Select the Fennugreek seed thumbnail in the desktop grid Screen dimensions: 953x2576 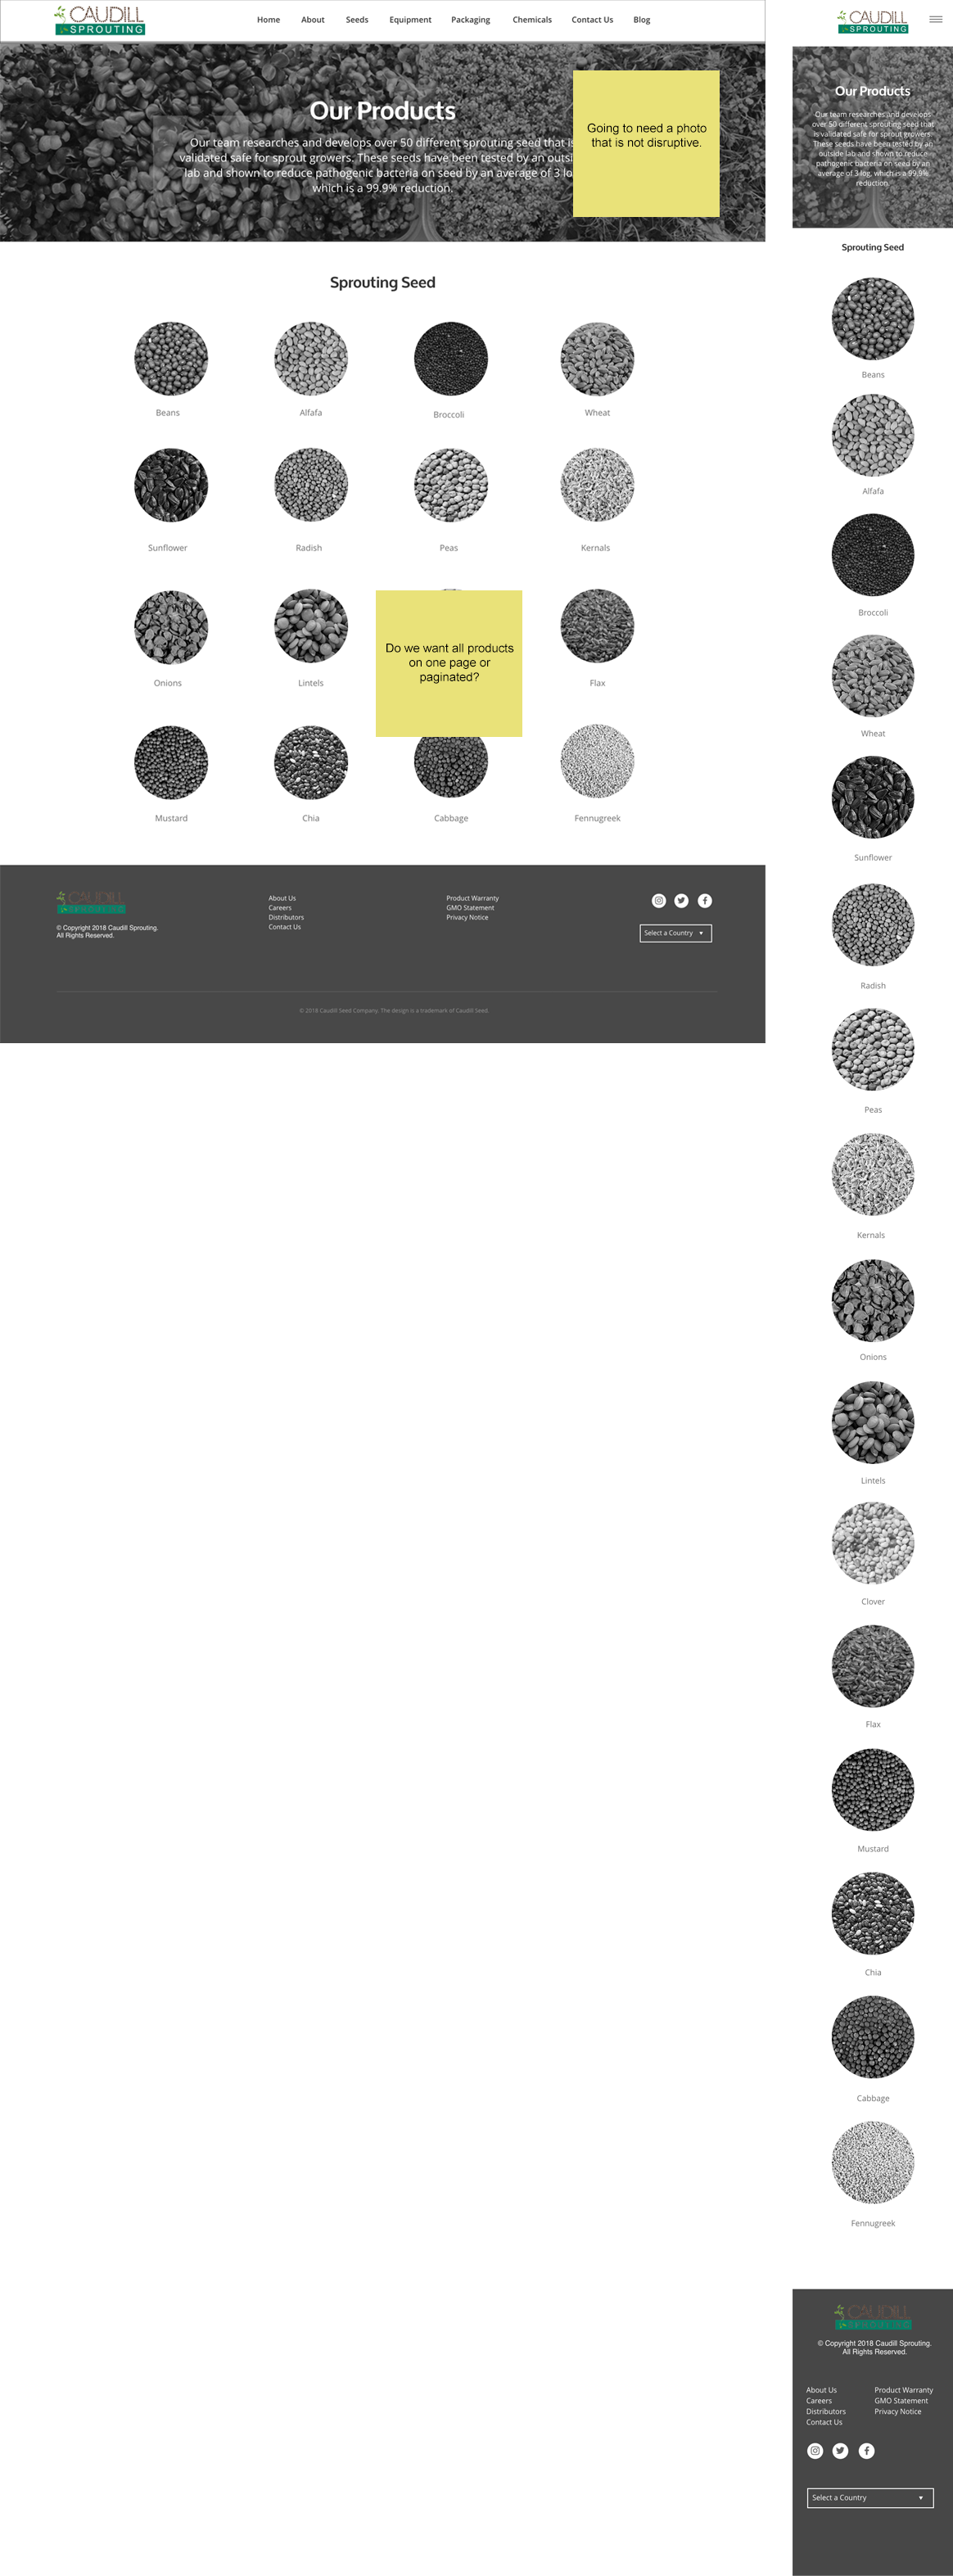click(x=597, y=761)
